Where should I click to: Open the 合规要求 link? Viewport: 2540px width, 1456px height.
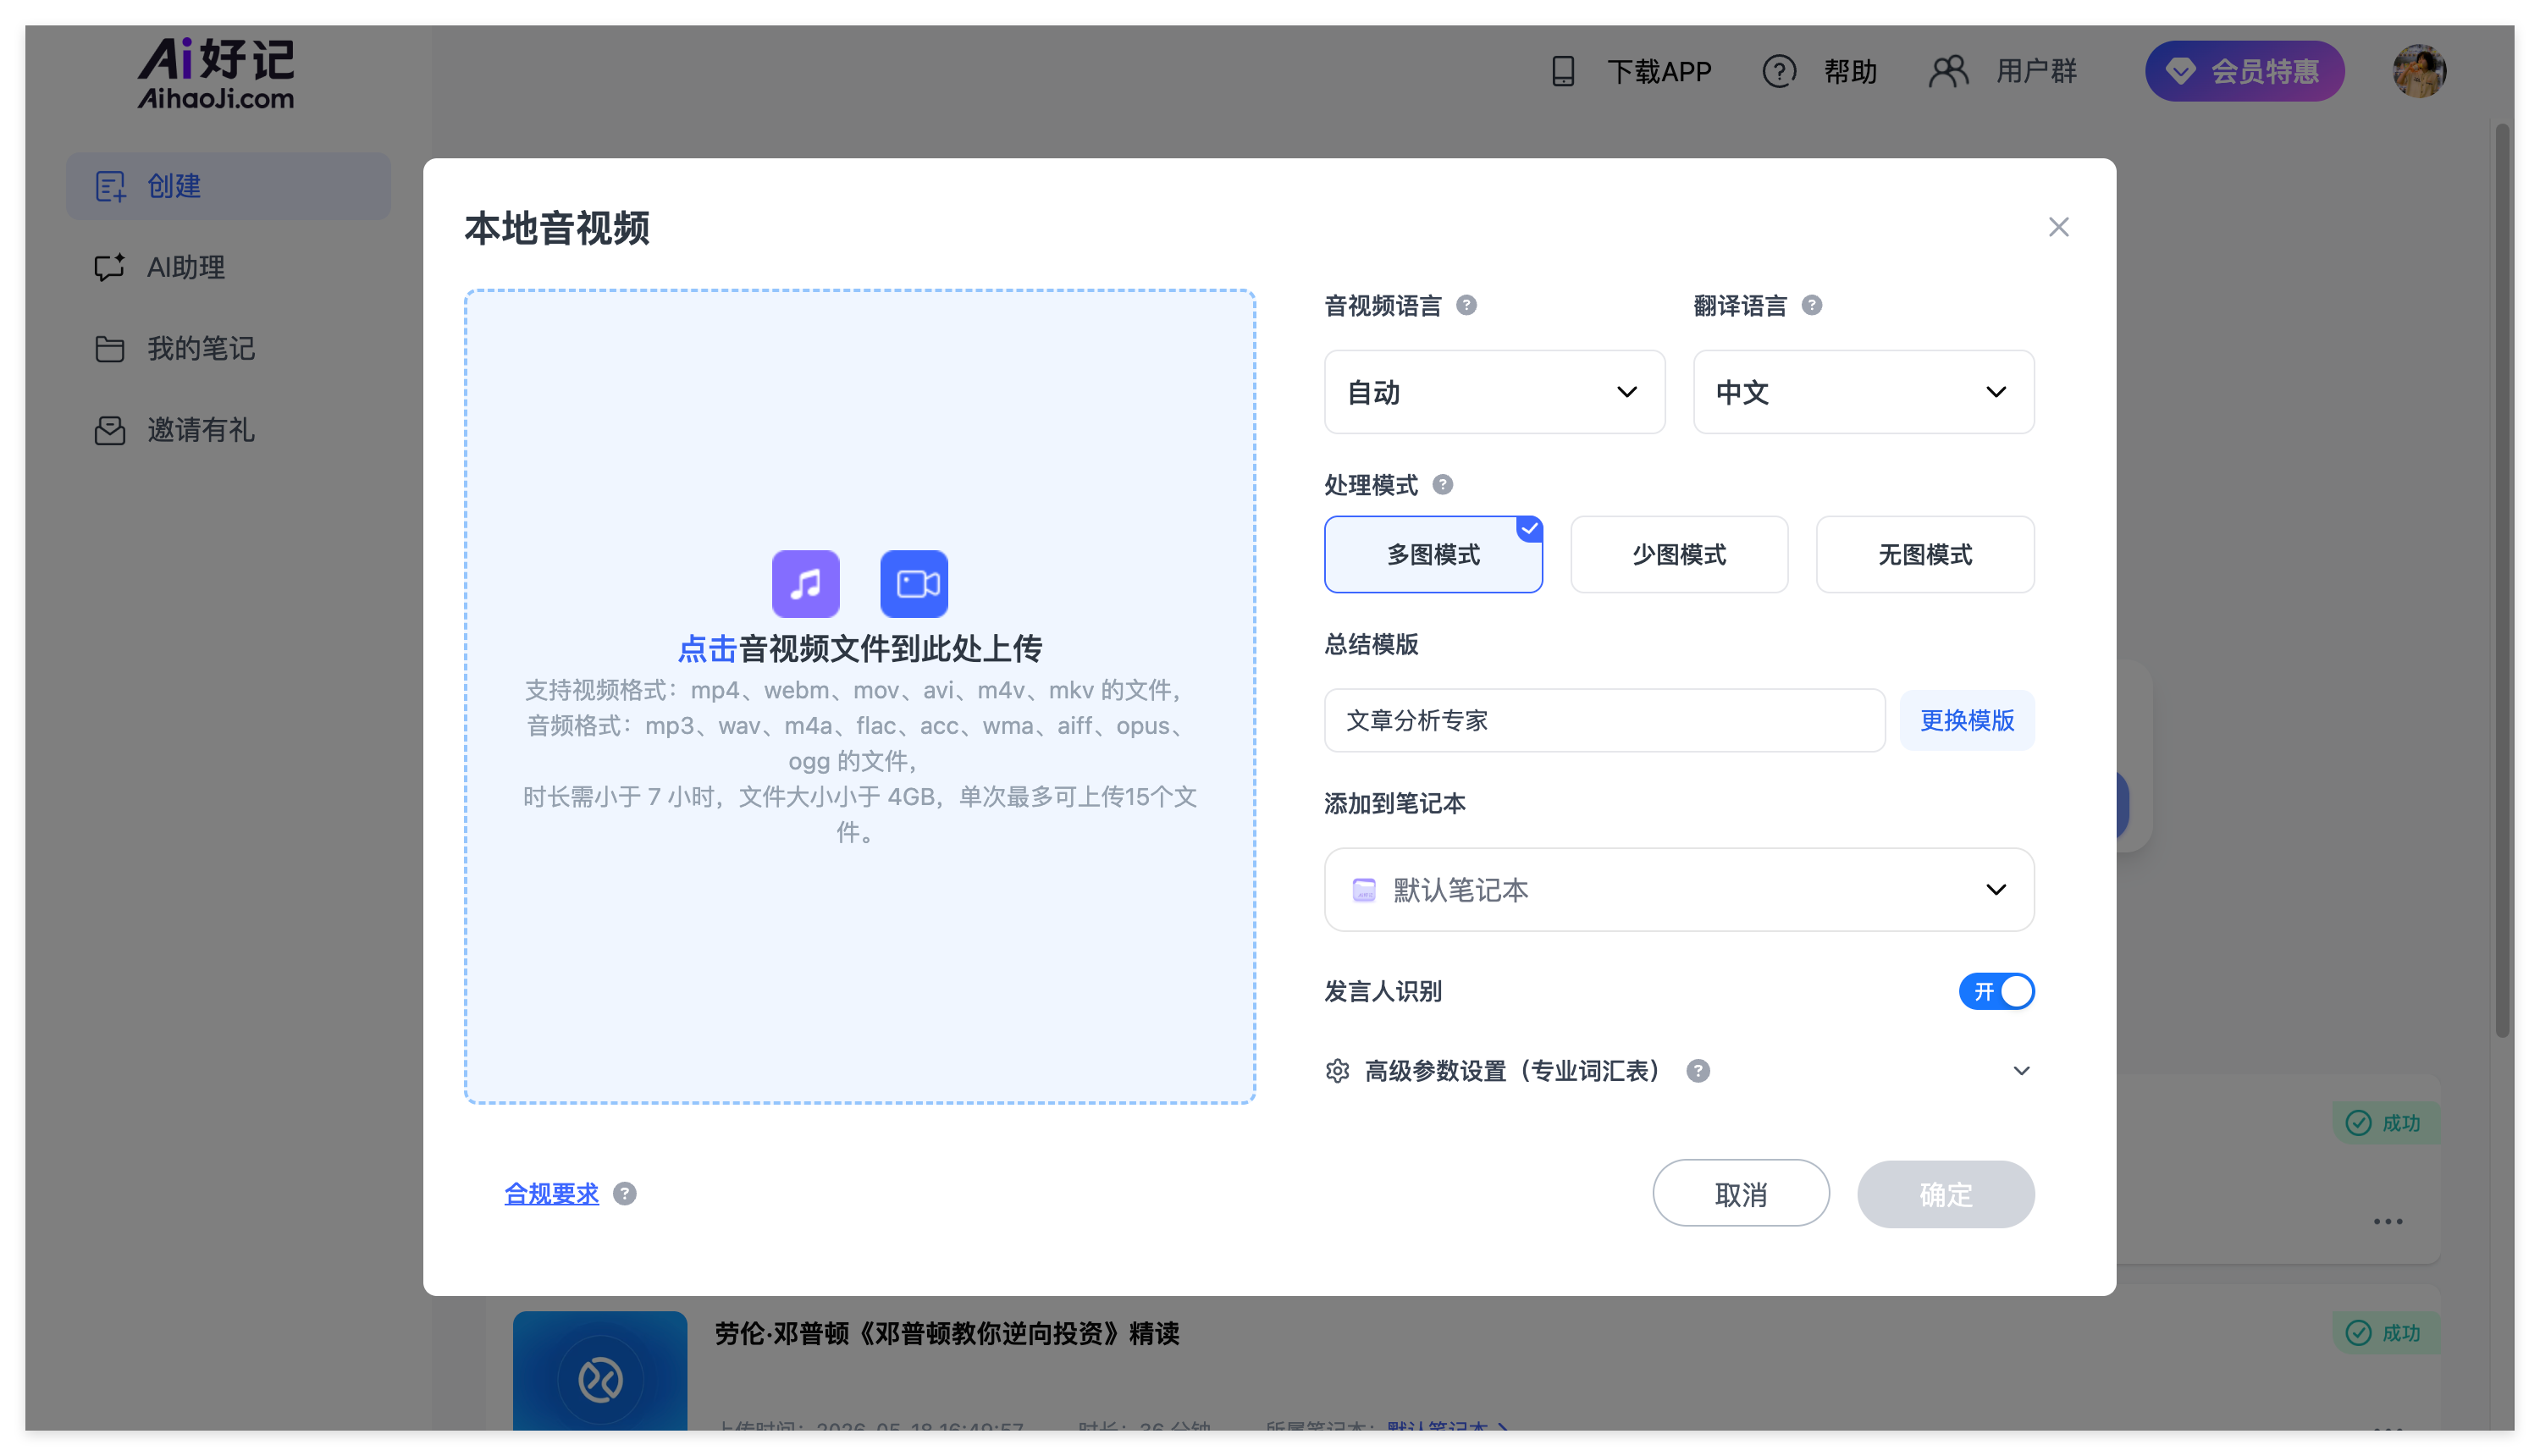[x=551, y=1193]
